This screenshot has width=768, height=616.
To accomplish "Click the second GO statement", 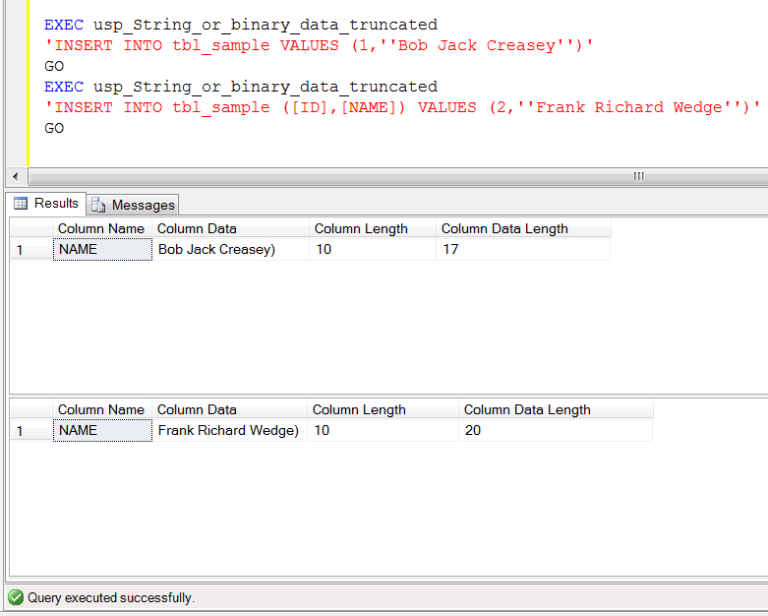I will click(54, 128).
